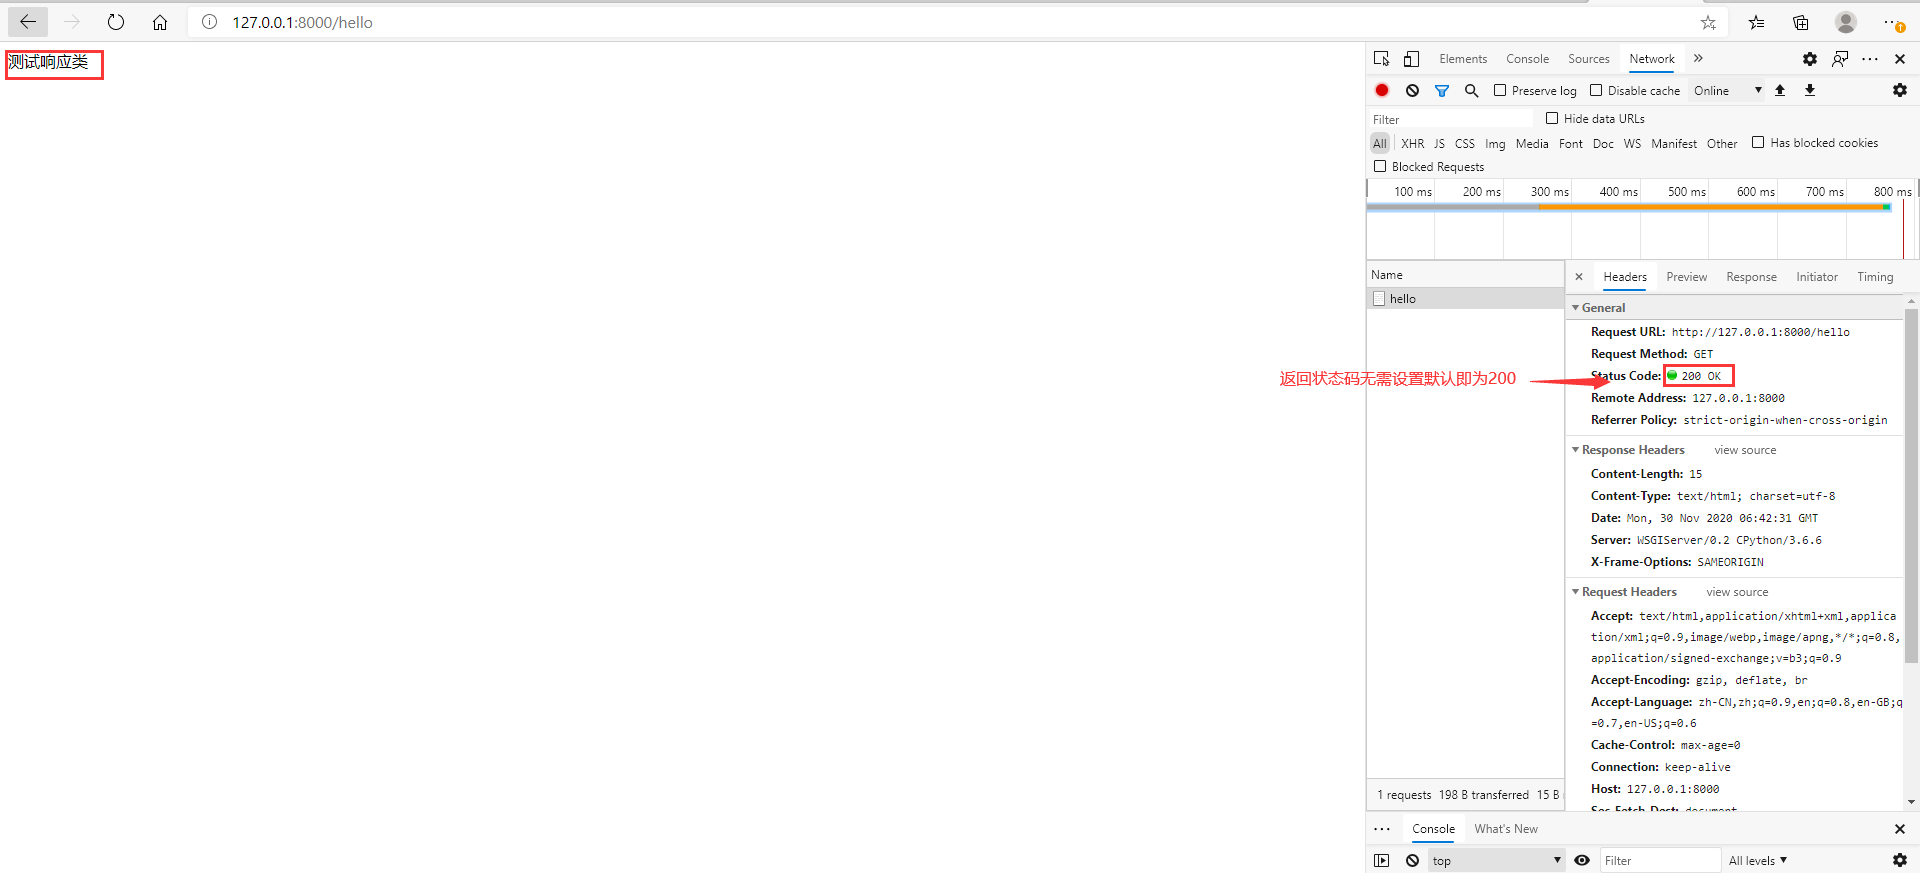
Task: Filter requests by JS type
Action: coord(1439,143)
